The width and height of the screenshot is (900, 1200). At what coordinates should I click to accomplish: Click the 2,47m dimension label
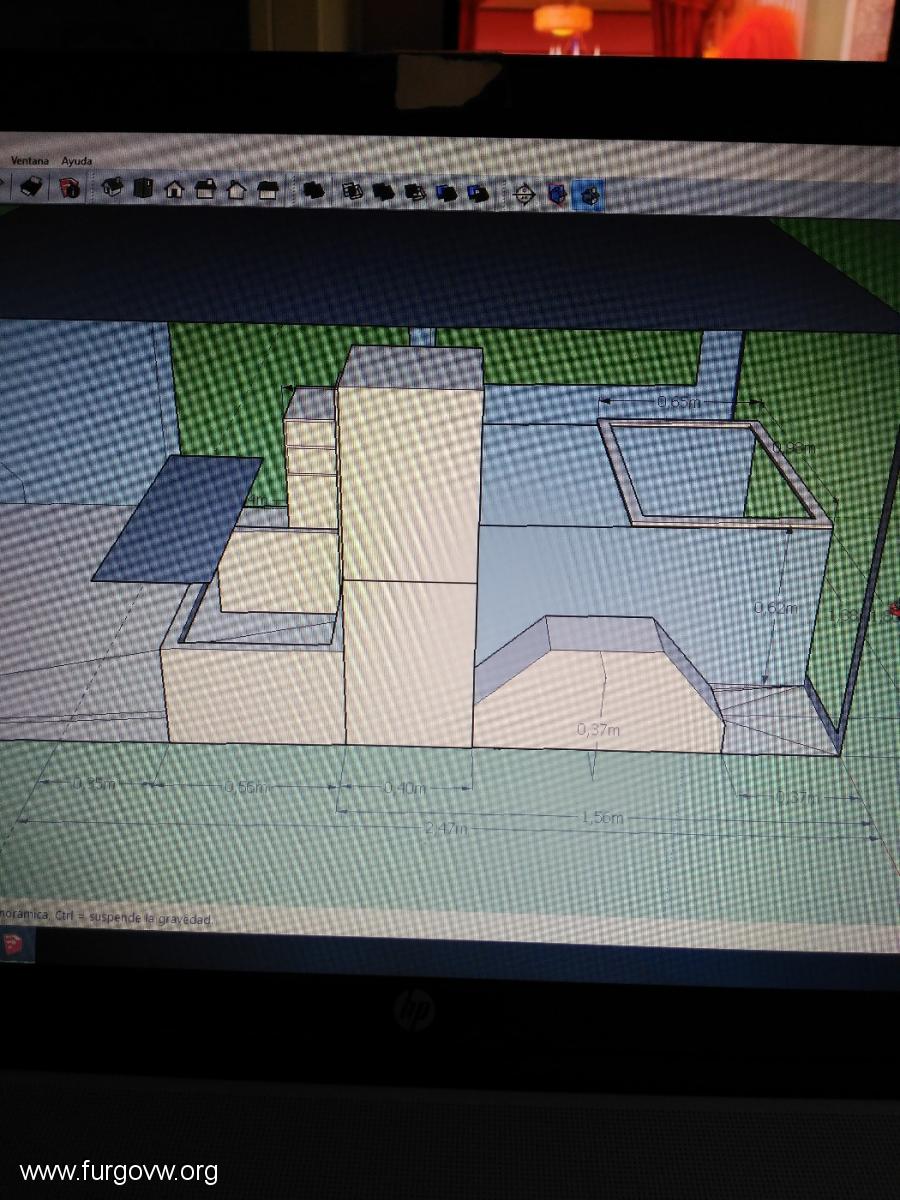coord(446,828)
